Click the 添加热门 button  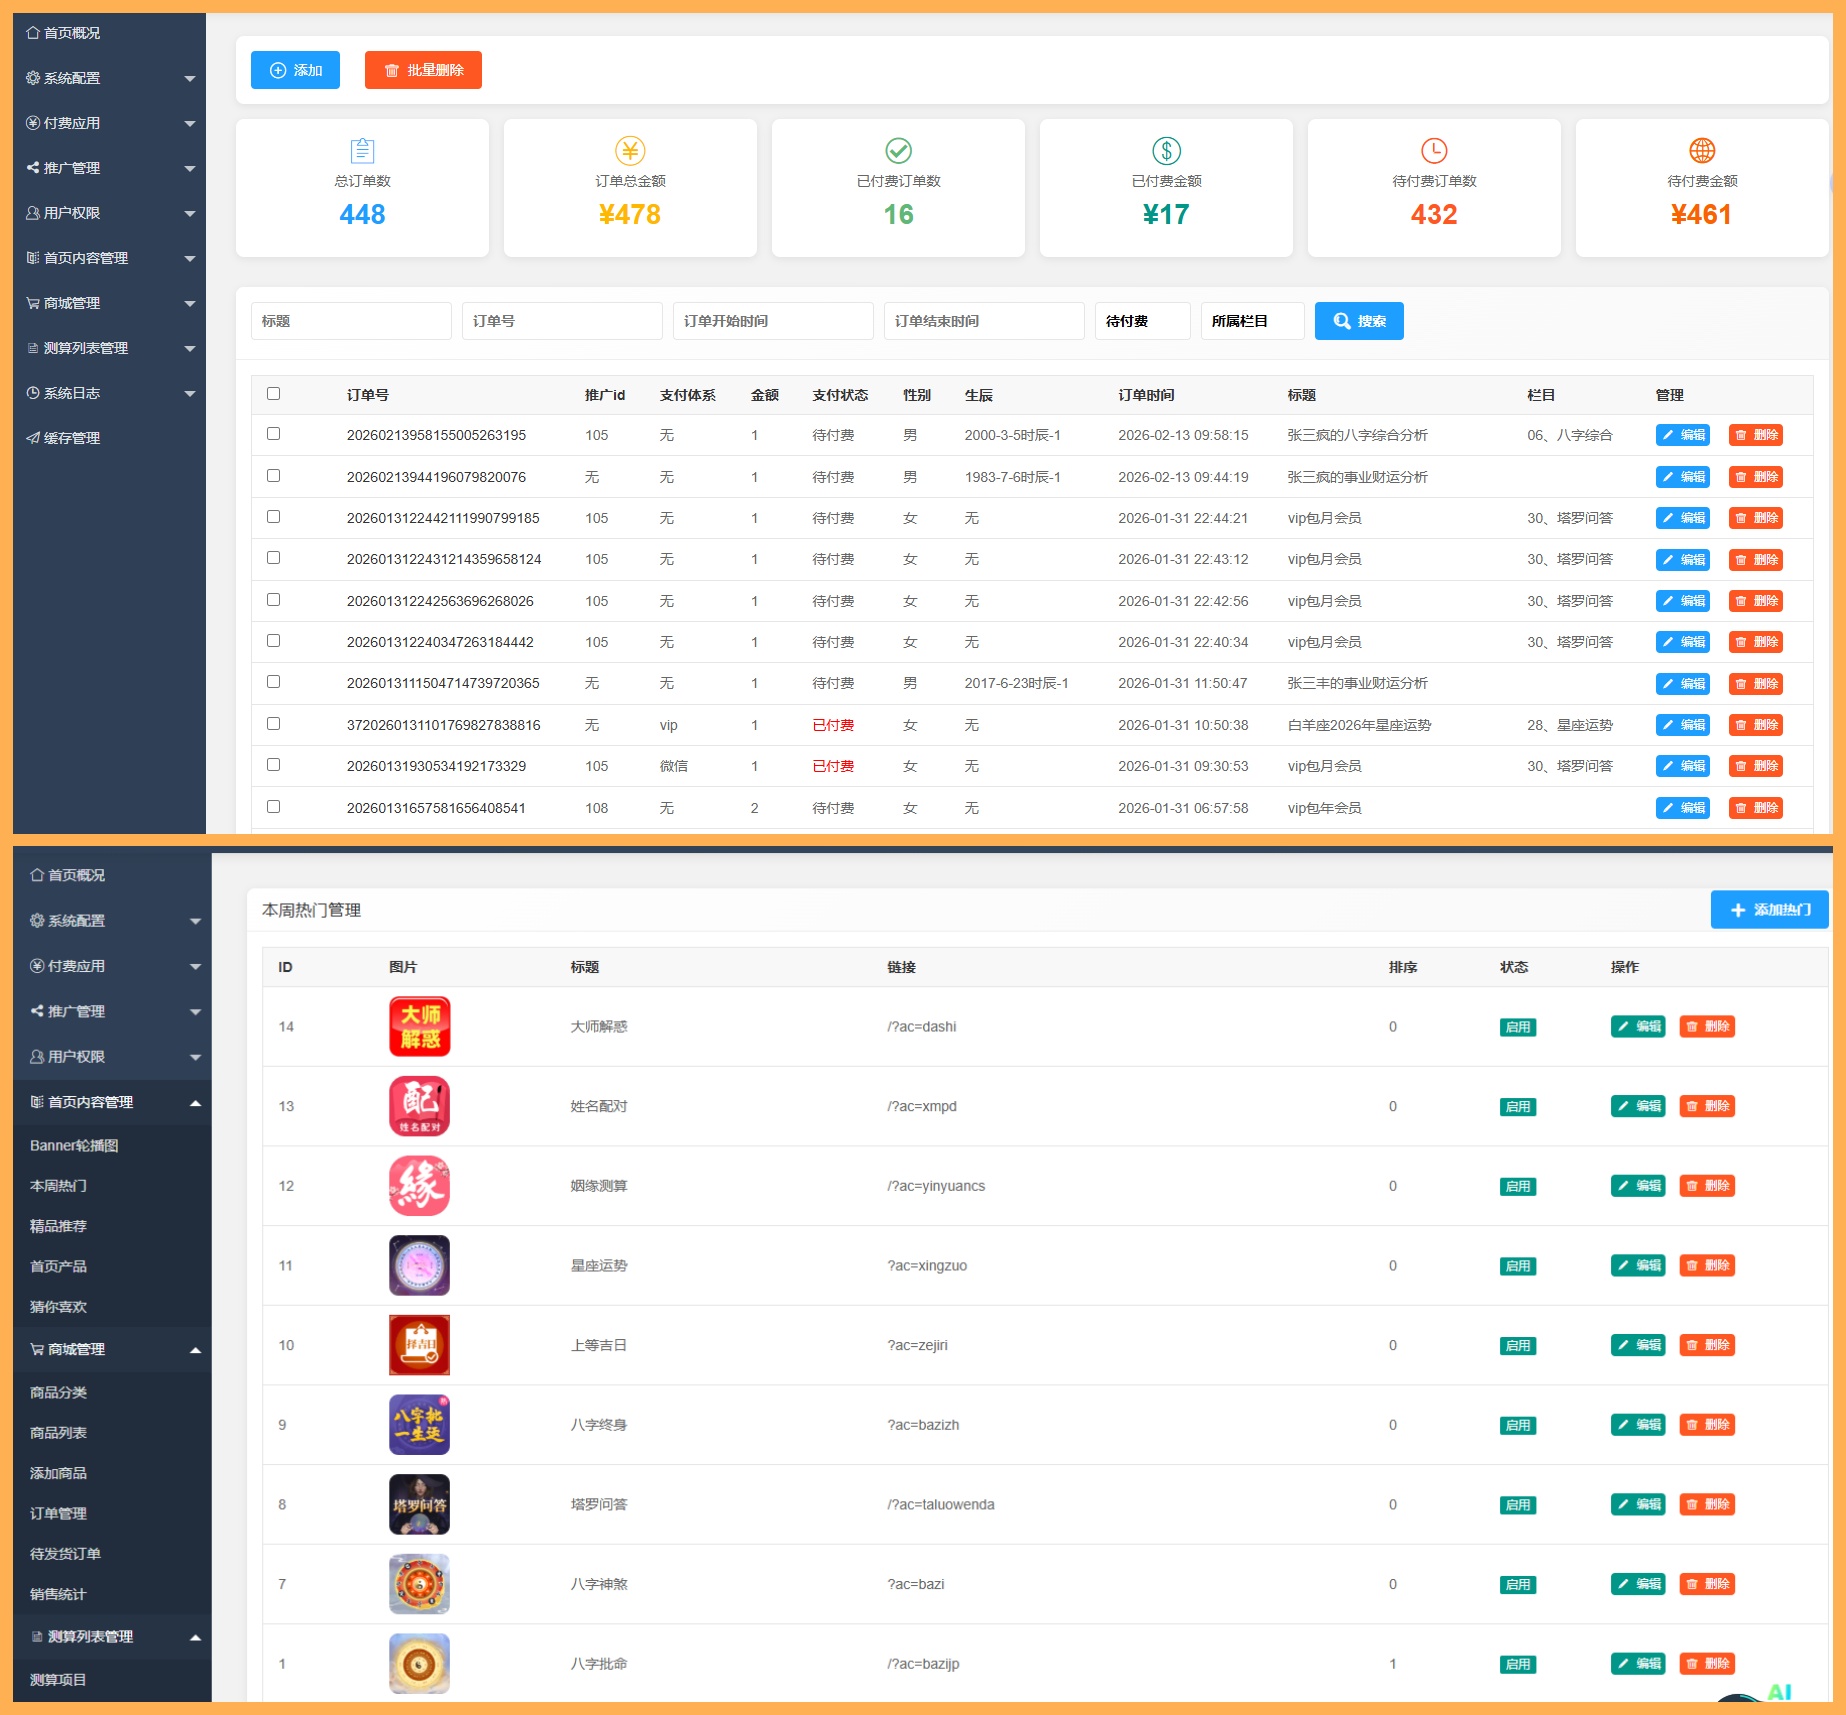point(1769,910)
